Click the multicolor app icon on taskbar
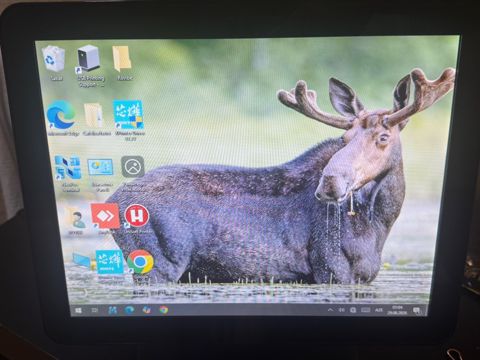Screen dimensions: 480x360 (x=146, y=310)
